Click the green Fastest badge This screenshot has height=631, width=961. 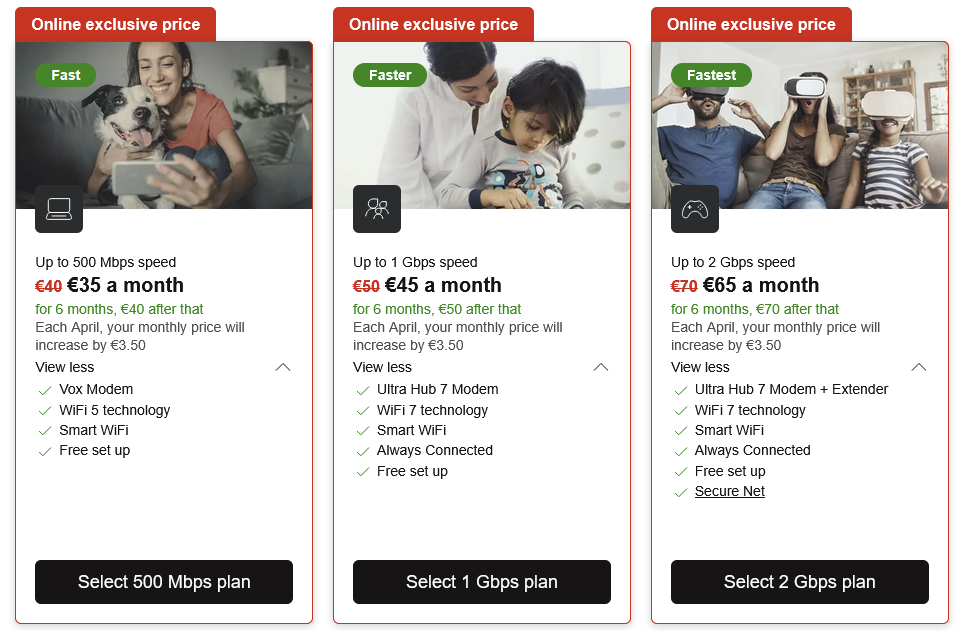711,75
